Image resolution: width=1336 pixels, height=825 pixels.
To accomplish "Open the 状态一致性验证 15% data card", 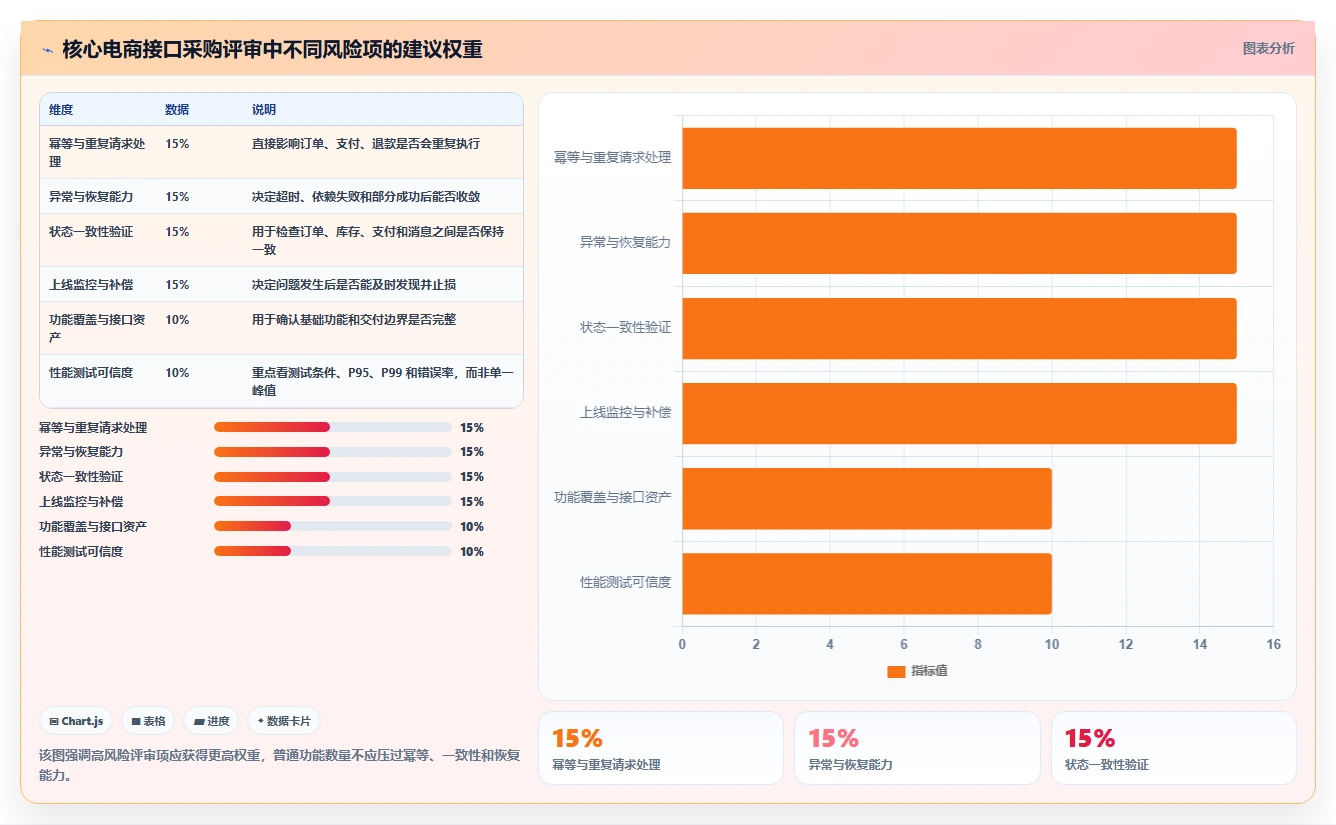I will coord(1173,748).
